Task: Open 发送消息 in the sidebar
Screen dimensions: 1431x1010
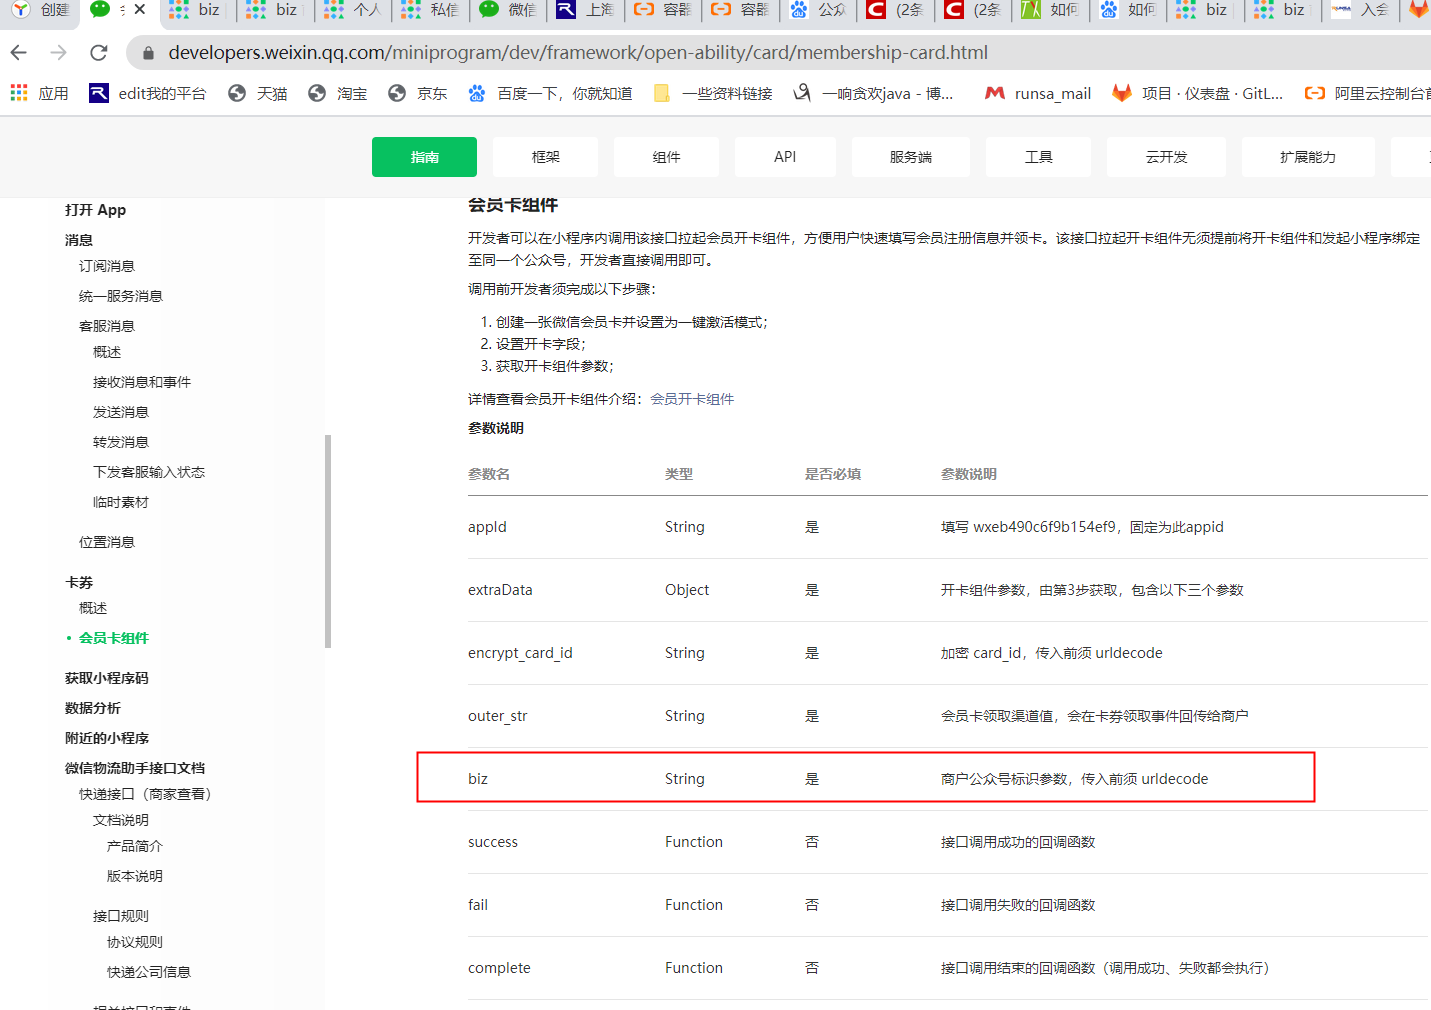Action: (121, 412)
